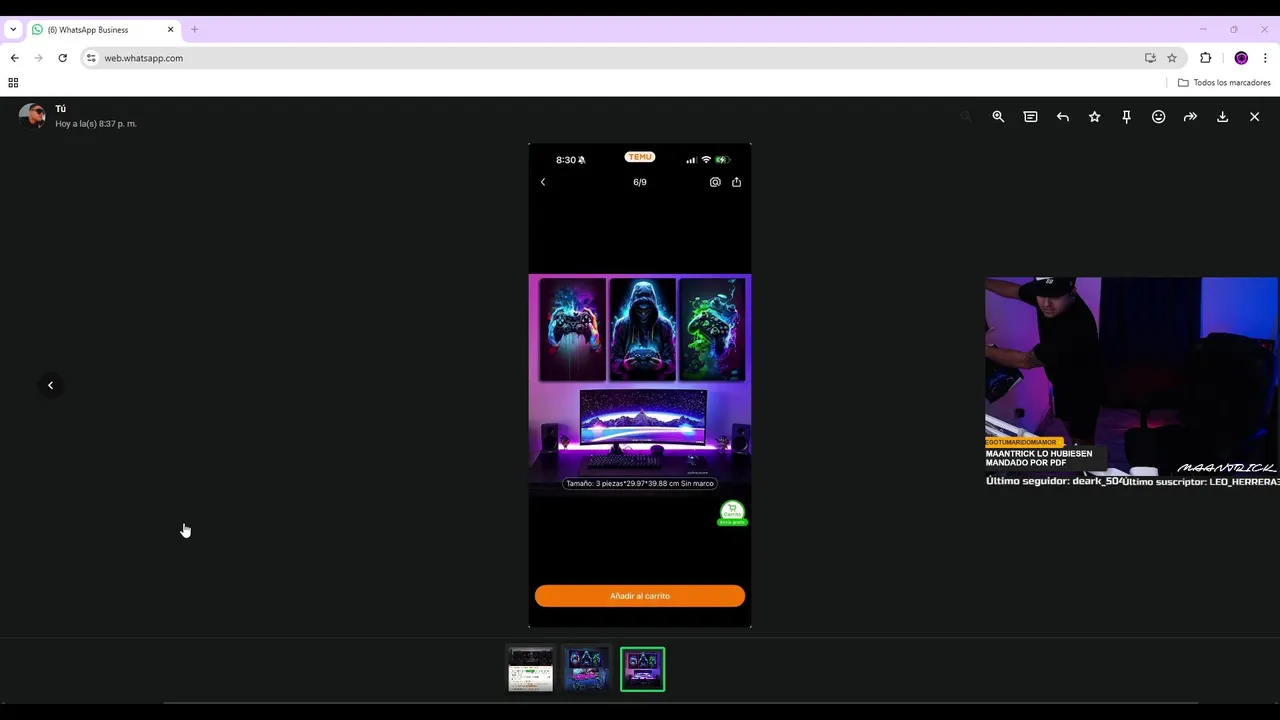Open the Chrome apps grid shortcut
Viewport: 1280px width, 720px height.
click(x=13, y=83)
